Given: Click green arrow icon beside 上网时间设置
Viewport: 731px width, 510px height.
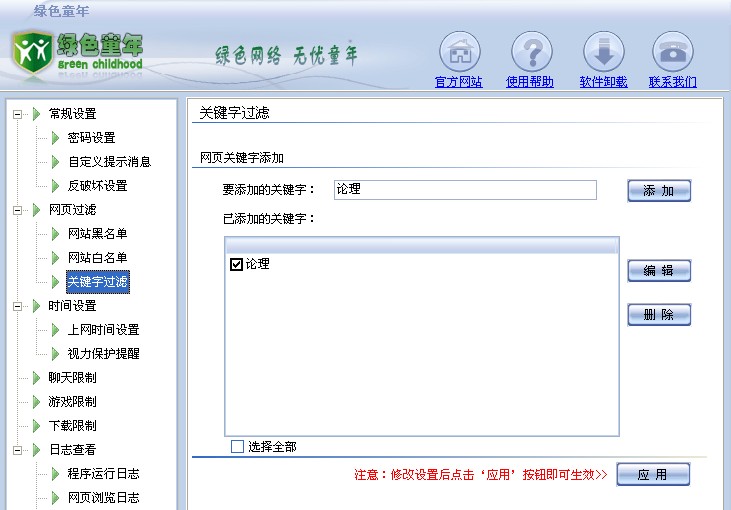Looking at the screenshot, I should tap(55, 330).
